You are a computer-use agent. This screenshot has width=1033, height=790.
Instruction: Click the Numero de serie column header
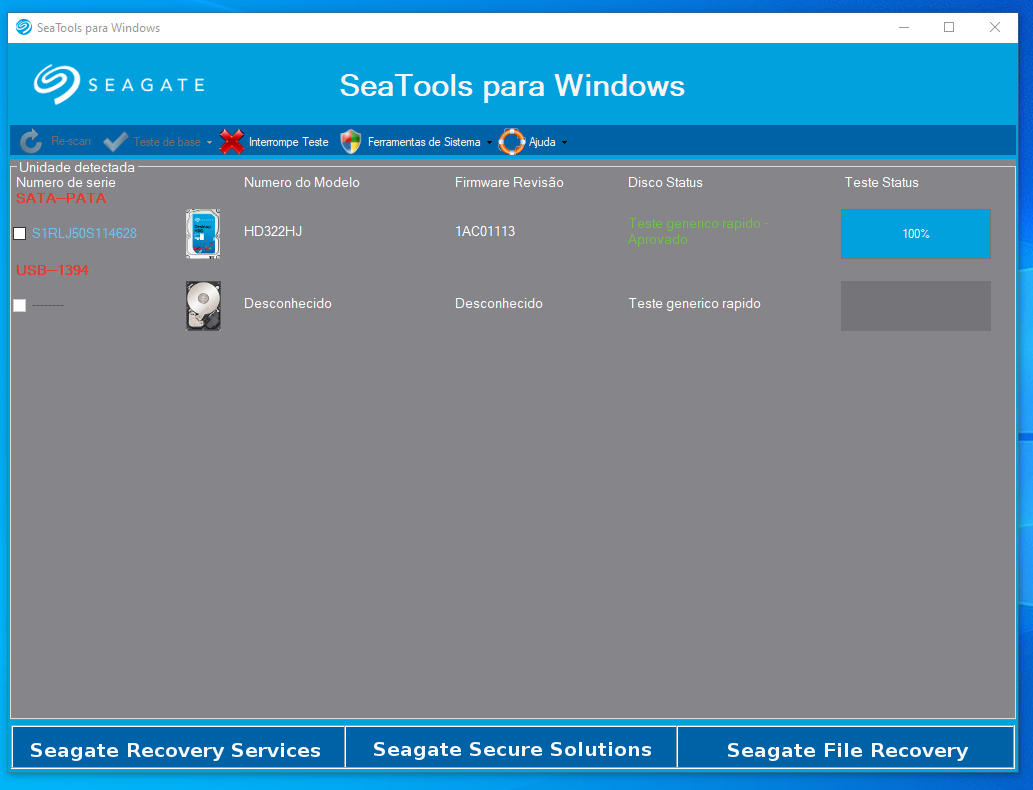(66, 183)
